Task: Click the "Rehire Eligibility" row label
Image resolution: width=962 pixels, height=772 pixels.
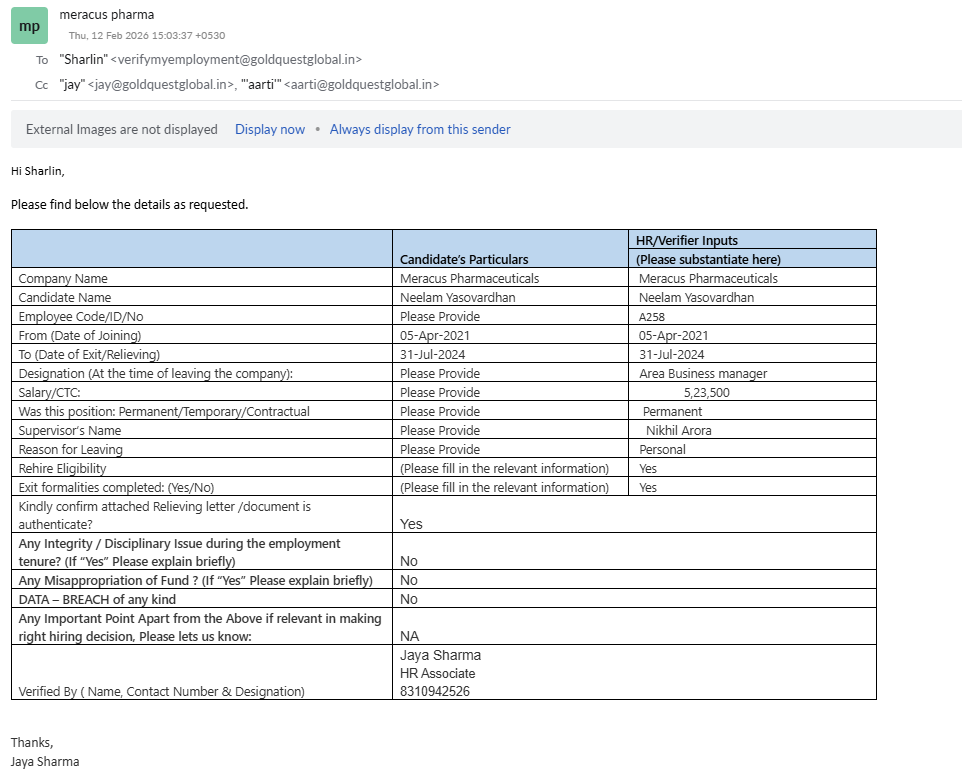Action: [62, 468]
